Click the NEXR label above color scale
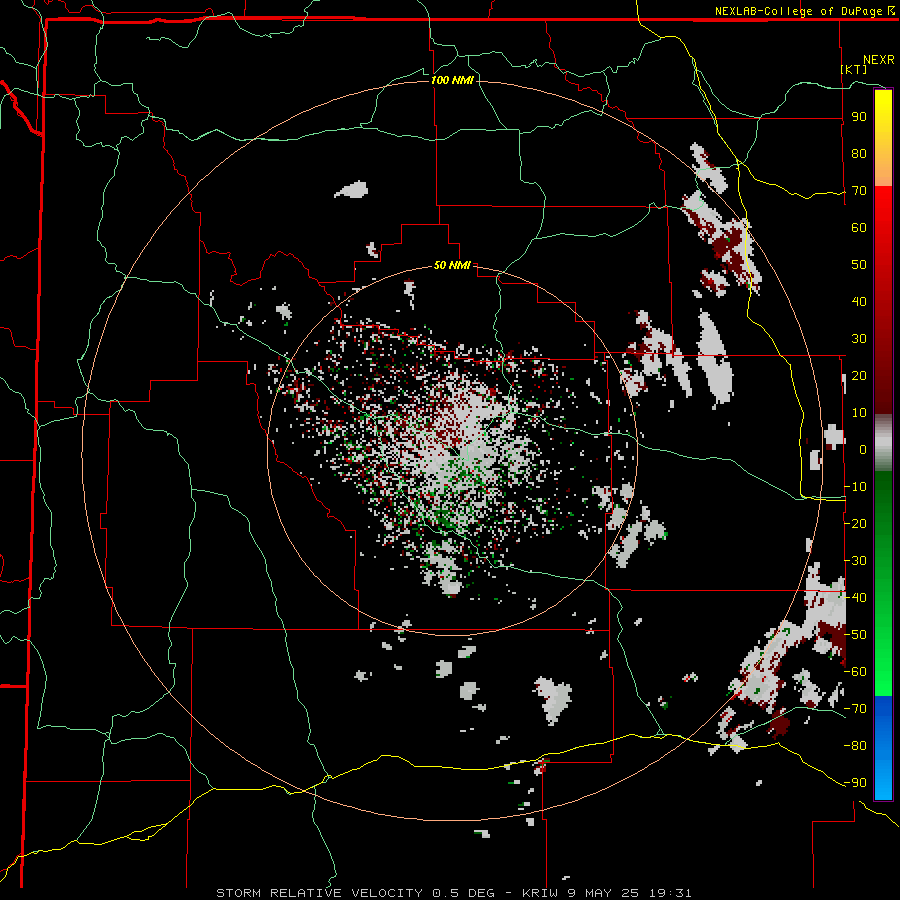This screenshot has width=900, height=900. 879,60
